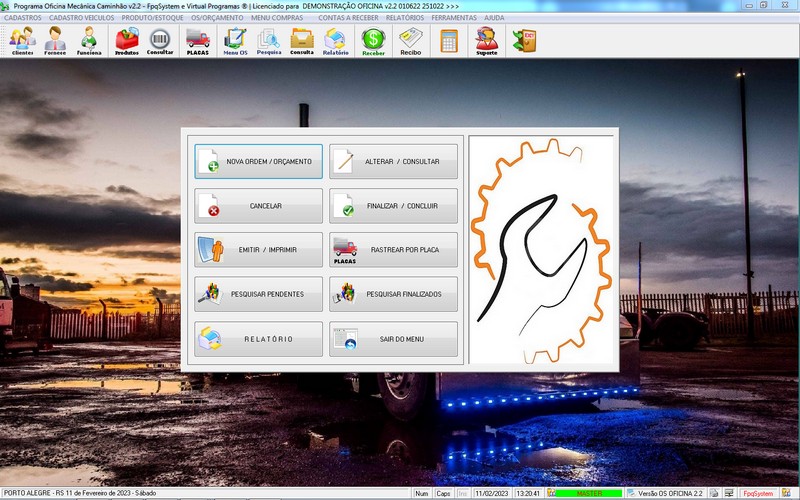This screenshot has height=500, width=800.
Task: Open the PLACAS truck icon in toolbar
Action: pos(197,41)
